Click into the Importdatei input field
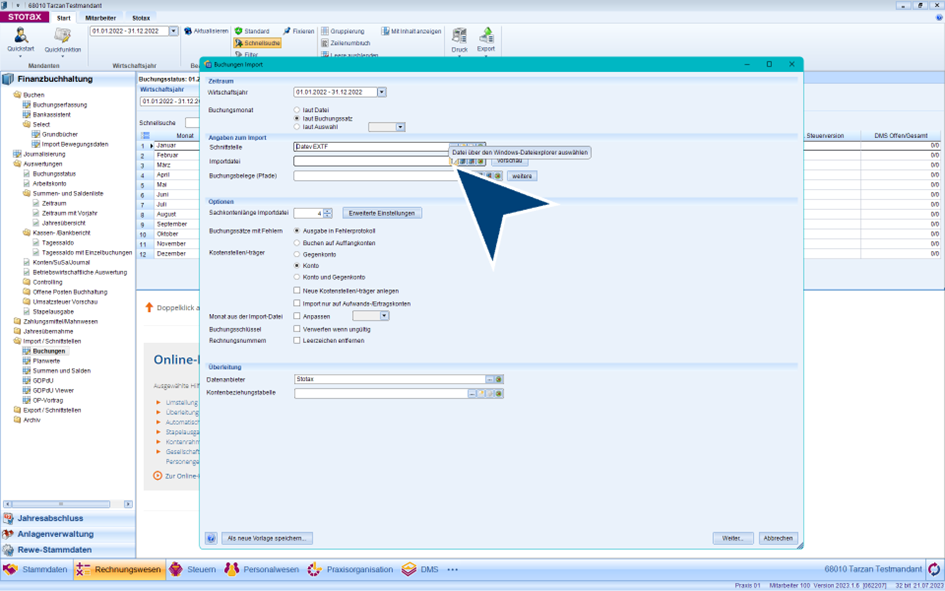 point(370,161)
